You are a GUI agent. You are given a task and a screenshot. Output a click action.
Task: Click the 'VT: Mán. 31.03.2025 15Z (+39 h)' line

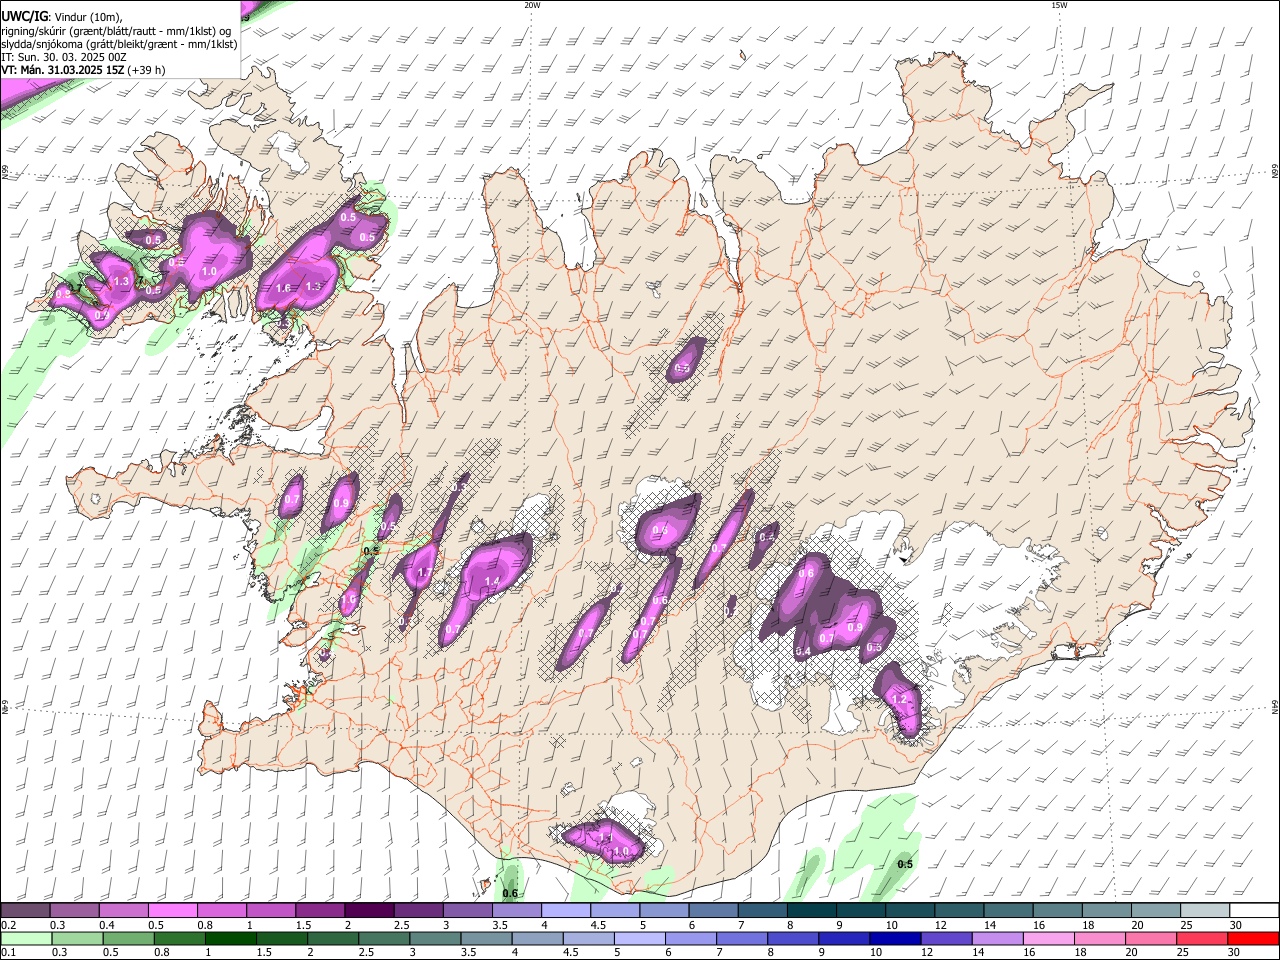84,70
